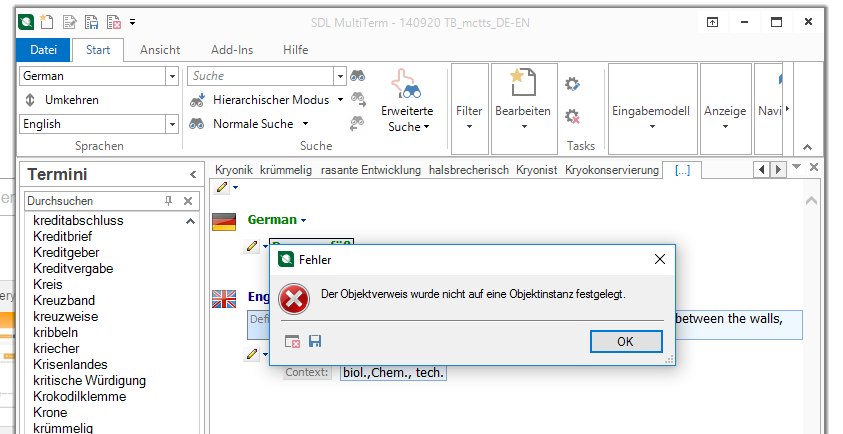Switch to the Ansicht ribbon tab
This screenshot has height=434, width=843.
160,50
